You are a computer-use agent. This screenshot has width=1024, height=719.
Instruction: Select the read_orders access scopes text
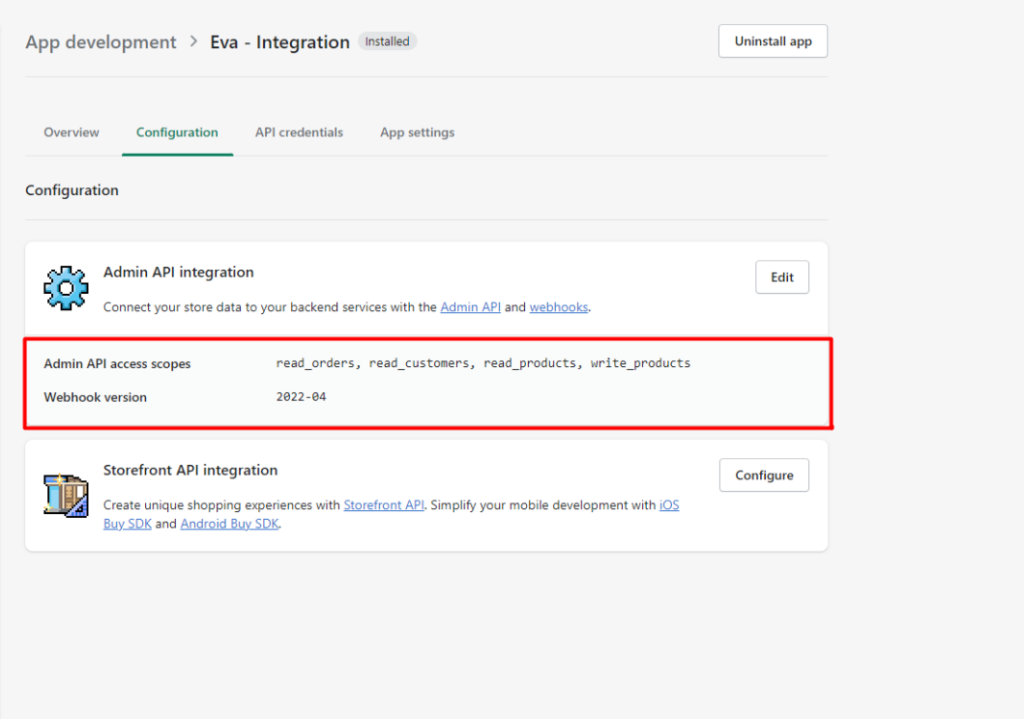pyautogui.click(x=315, y=363)
